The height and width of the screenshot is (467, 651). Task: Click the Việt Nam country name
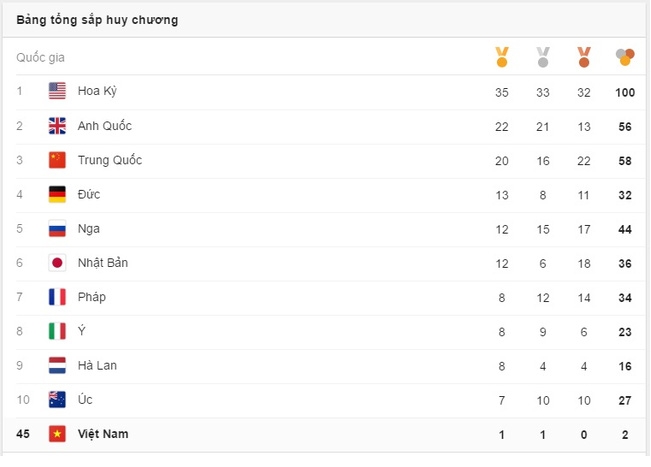tap(103, 434)
